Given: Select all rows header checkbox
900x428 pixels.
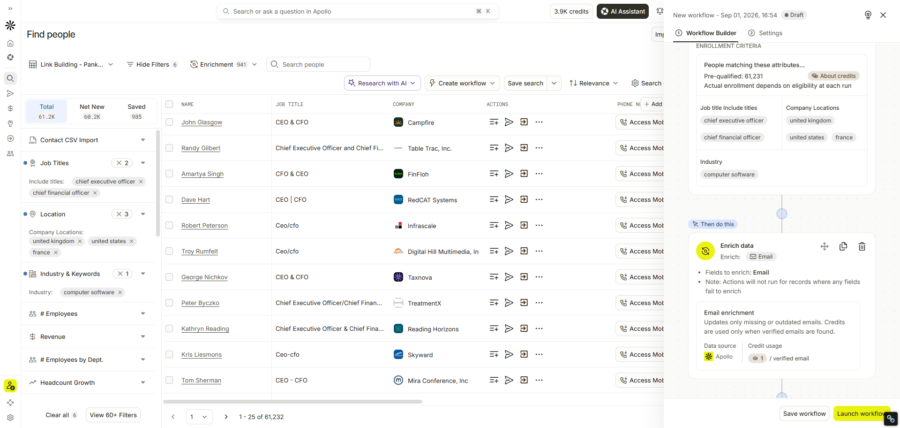Looking at the screenshot, I should pyautogui.click(x=169, y=104).
